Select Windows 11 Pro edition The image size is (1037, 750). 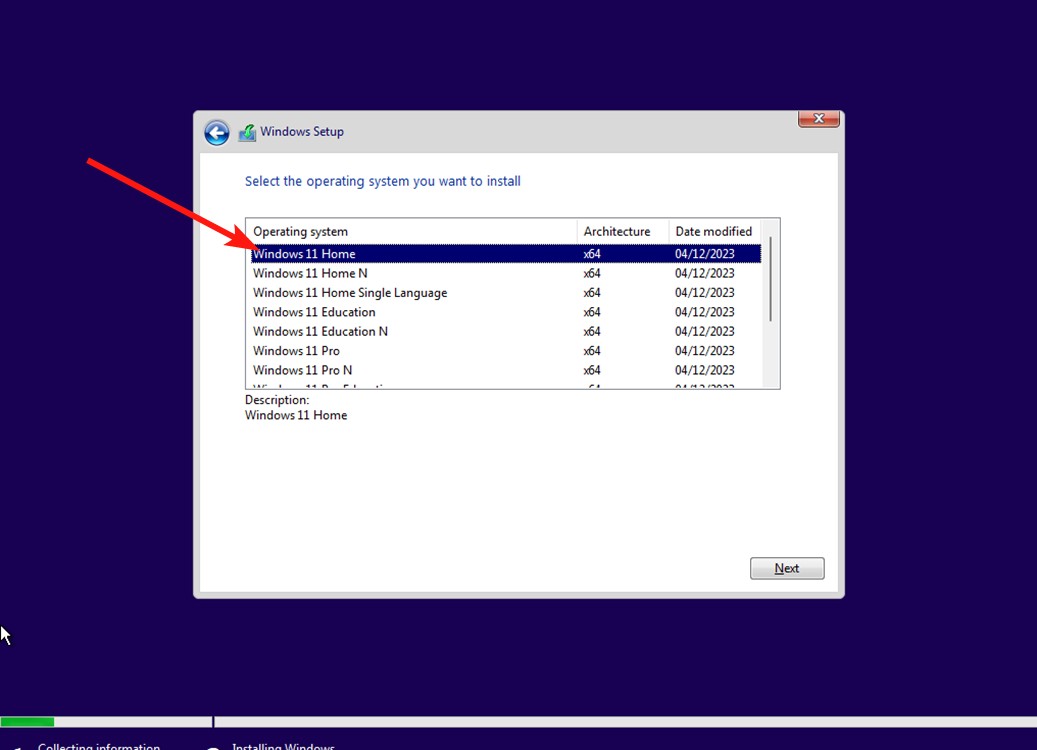click(x=296, y=350)
